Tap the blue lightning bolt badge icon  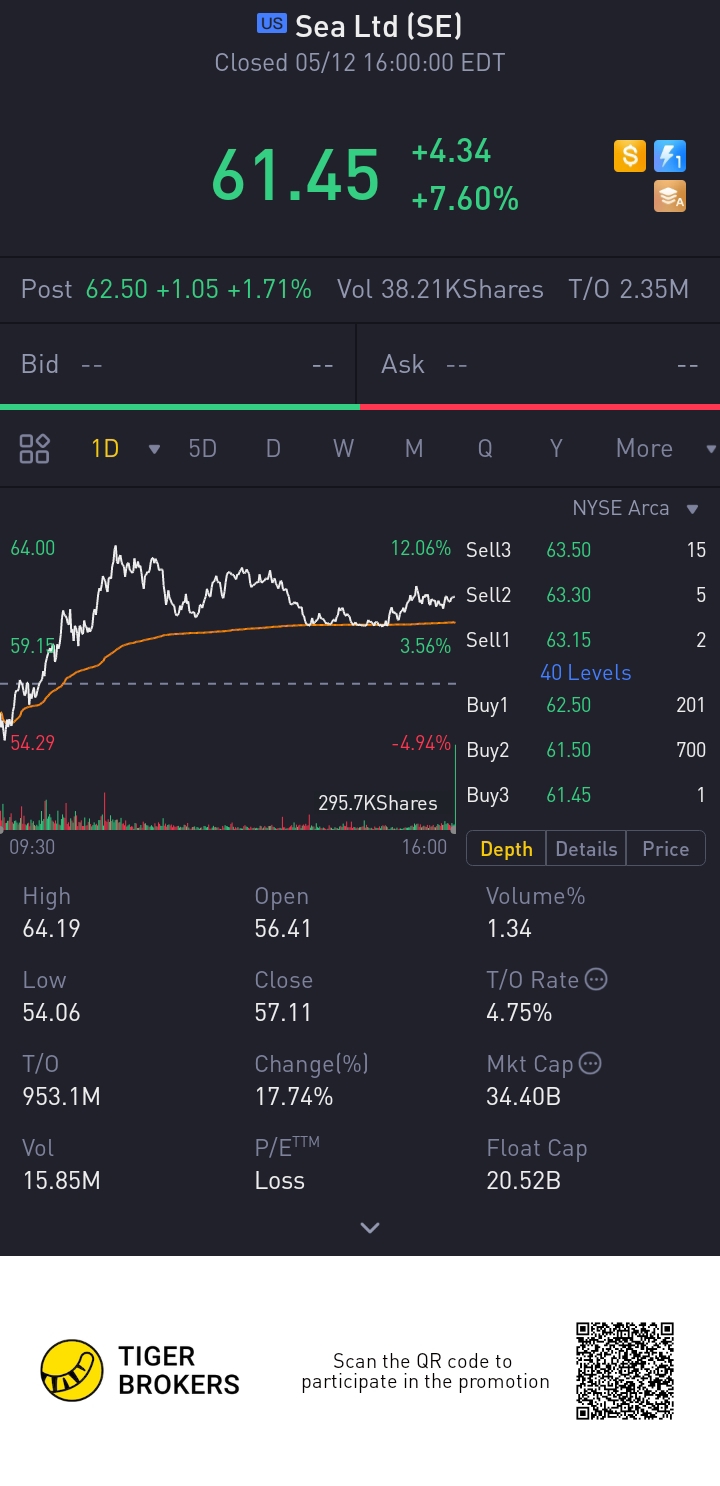[x=670, y=156]
